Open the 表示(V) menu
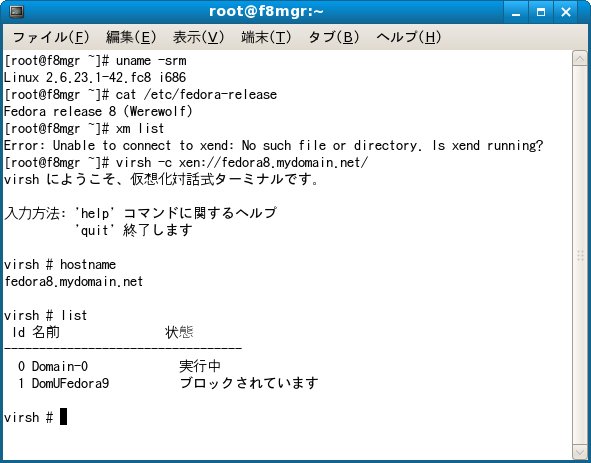Viewport: 591px width, 463px height. (198, 37)
